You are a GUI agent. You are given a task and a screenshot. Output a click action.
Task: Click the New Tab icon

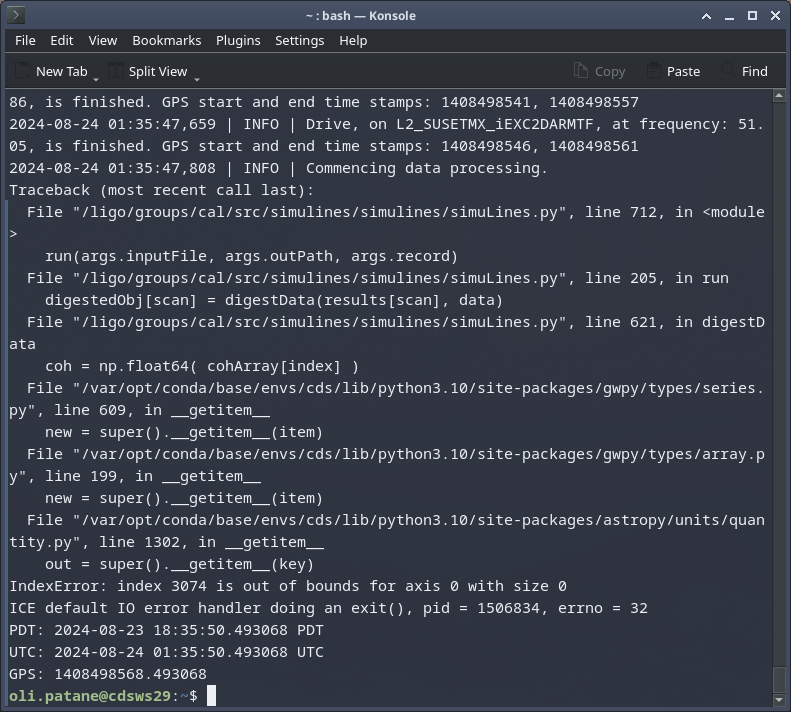pos(23,70)
